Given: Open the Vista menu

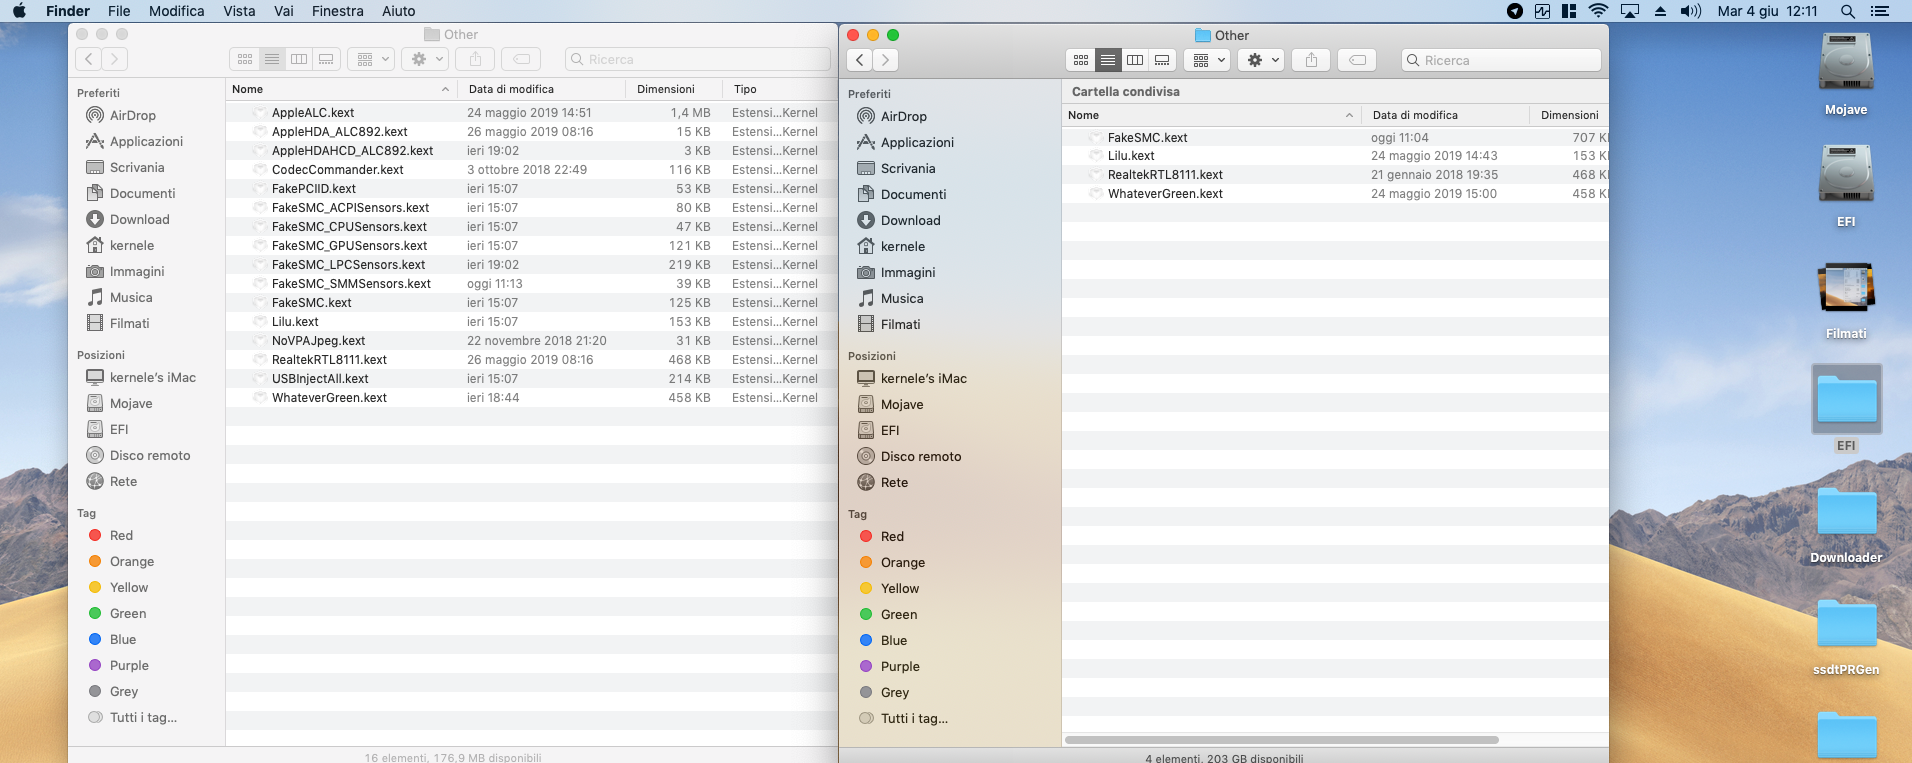Looking at the screenshot, I should 239,11.
